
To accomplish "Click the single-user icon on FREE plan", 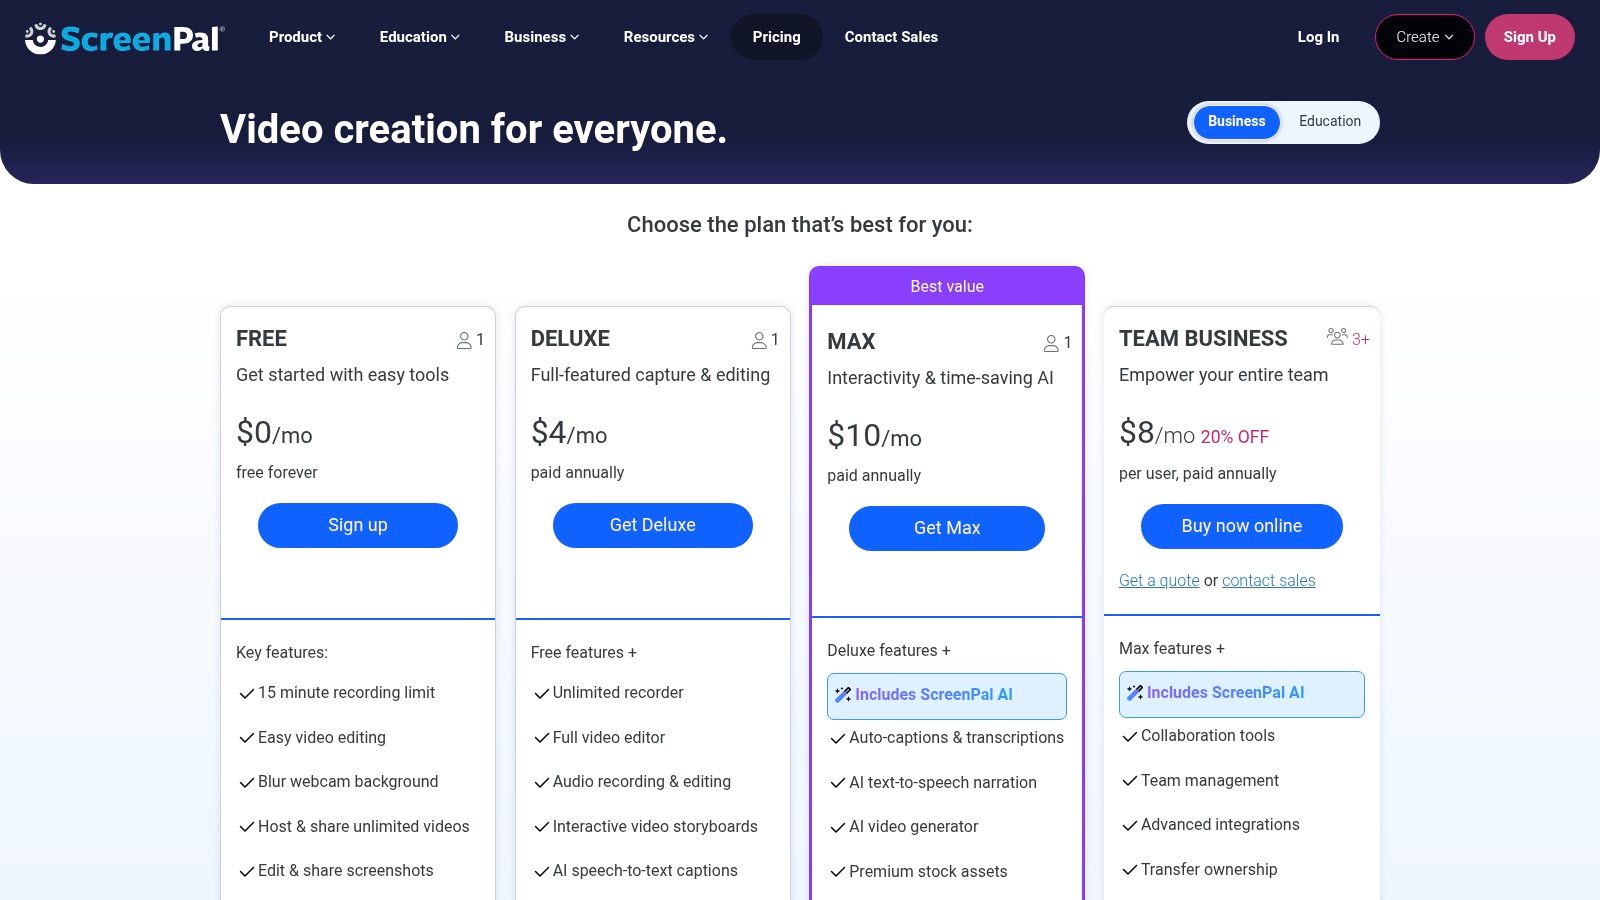I will coord(464,341).
